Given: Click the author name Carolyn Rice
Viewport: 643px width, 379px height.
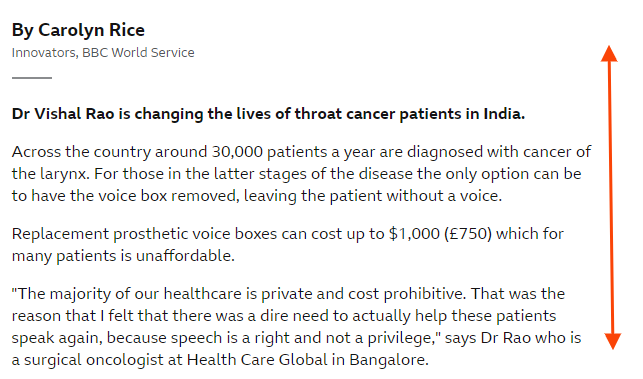Looking at the screenshot, I should click(x=91, y=30).
